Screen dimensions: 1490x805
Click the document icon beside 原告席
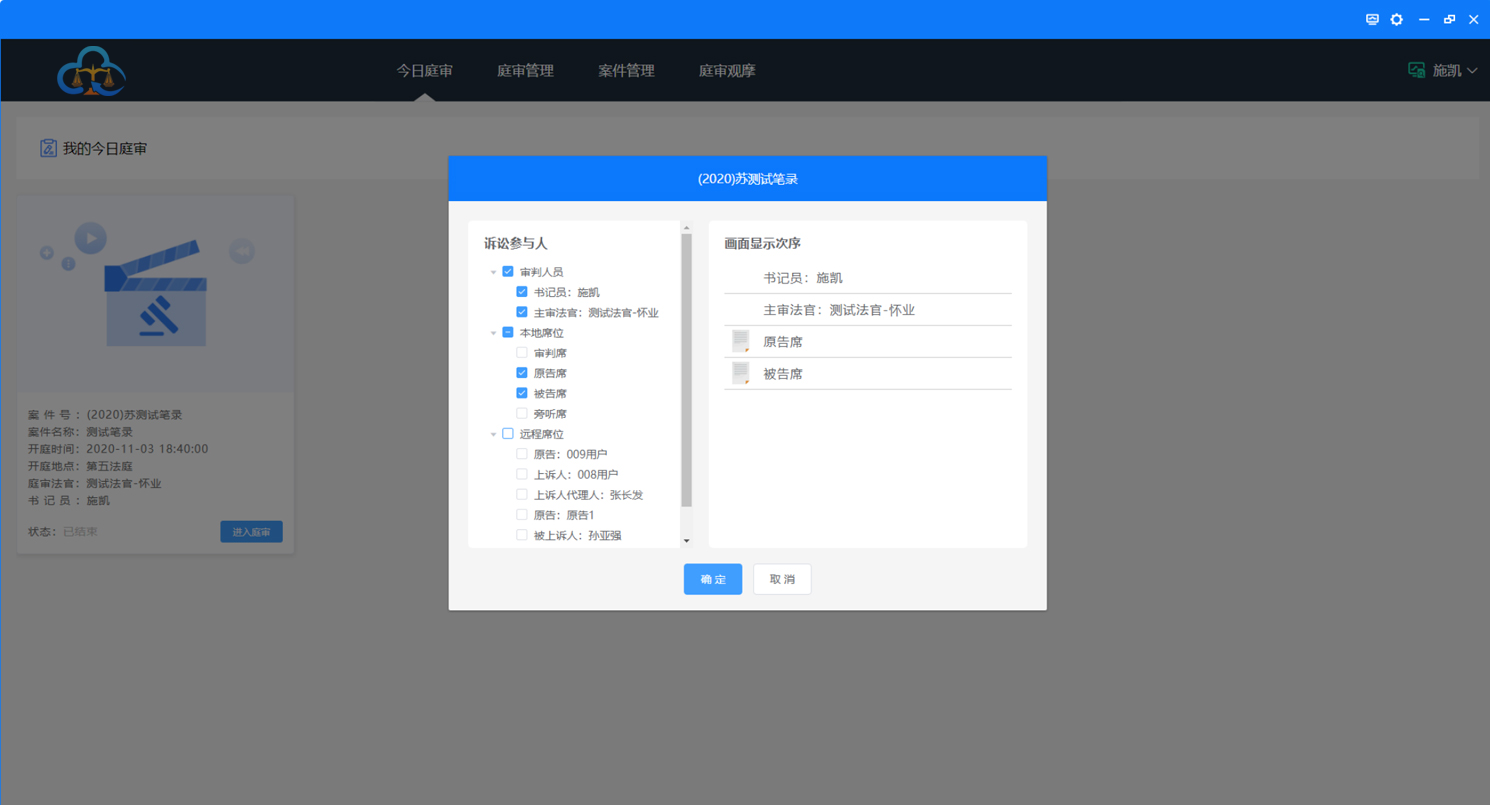[741, 342]
